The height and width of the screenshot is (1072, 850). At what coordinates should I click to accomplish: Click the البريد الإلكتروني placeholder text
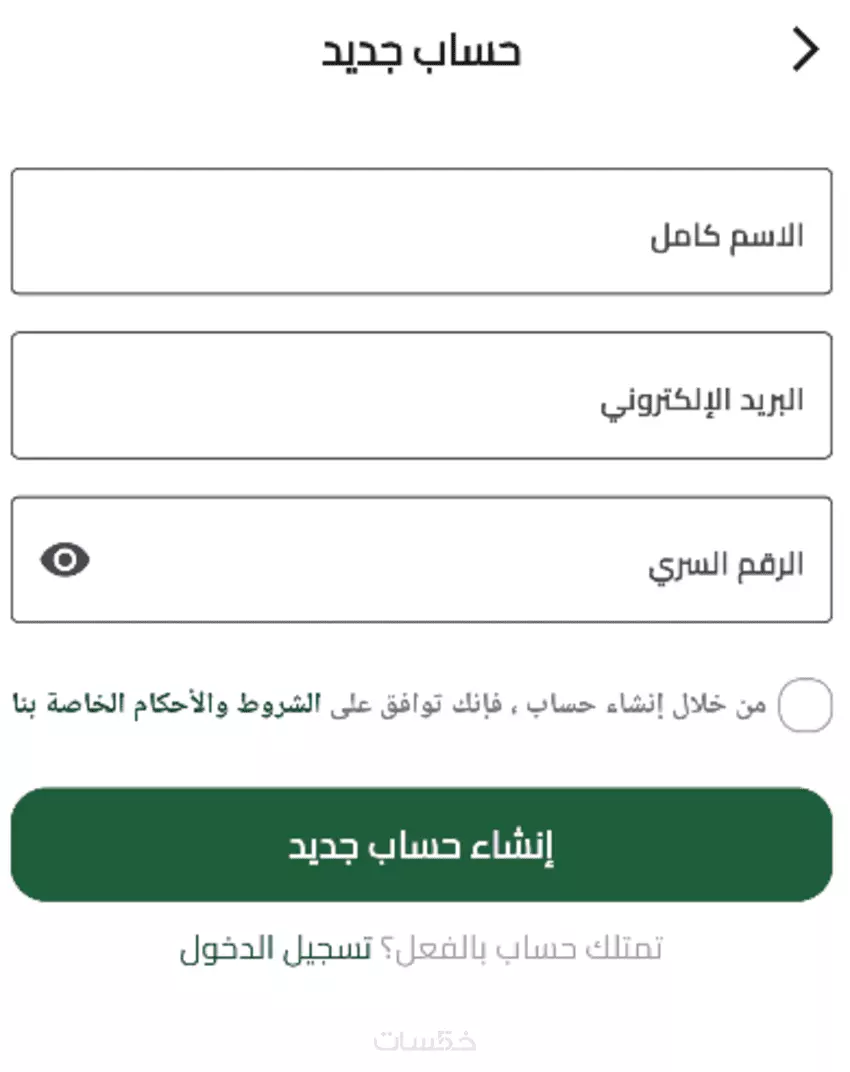click(x=702, y=401)
